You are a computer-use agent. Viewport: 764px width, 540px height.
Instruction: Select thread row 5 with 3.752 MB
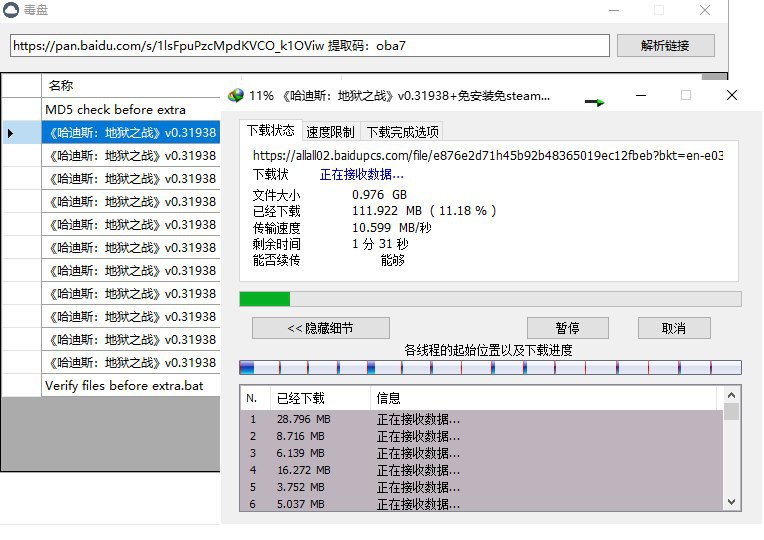tap(481, 487)
